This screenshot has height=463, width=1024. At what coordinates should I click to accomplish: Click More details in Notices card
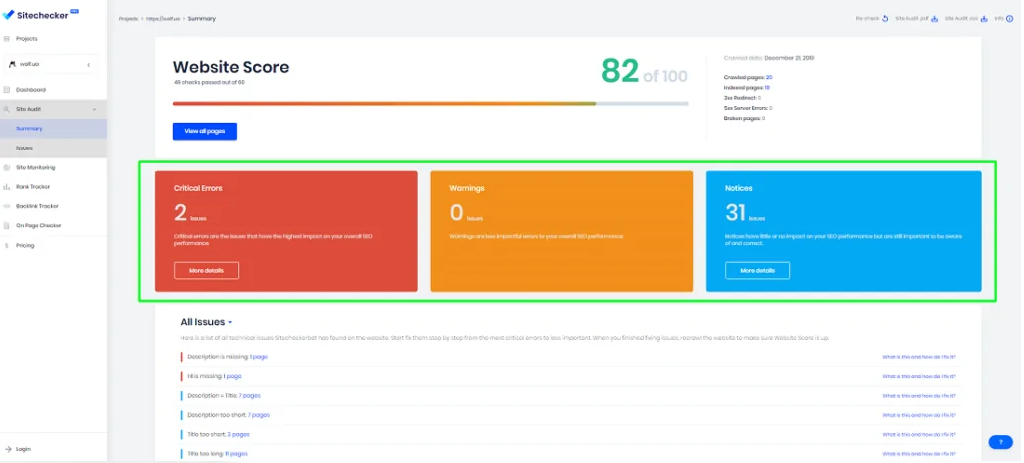tap(757, 270)
